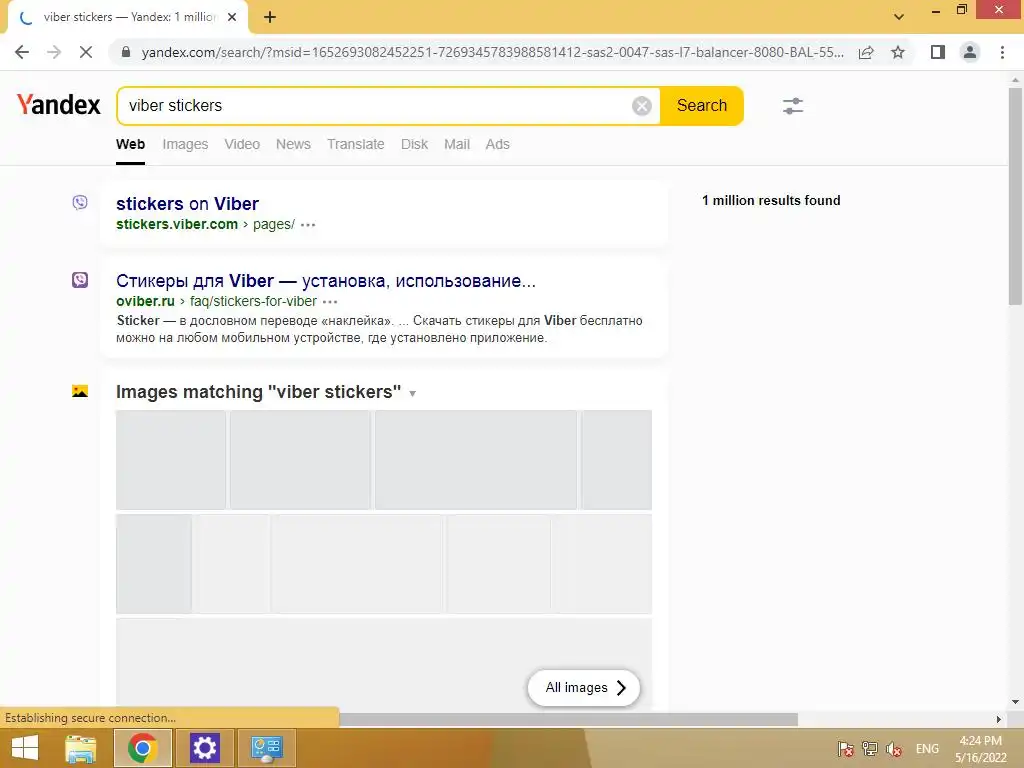Viewport: 1024px width, 768px height.
Task: Open the 'stickers on Viber' result
Action: 187,204
